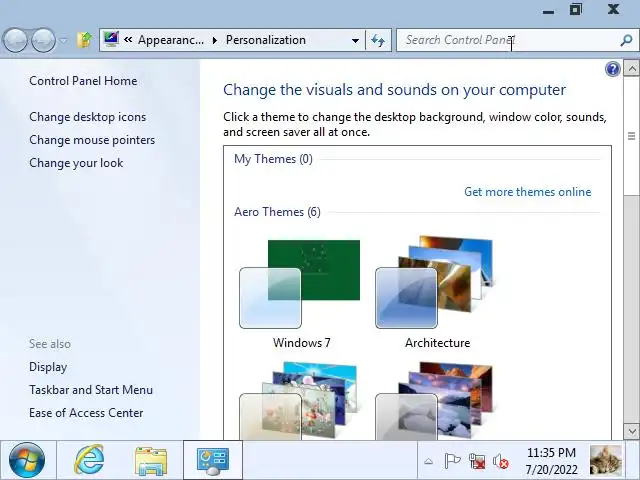Open Windows Explorer folder icon on taskbar
The image size is (640, 480).
[x=151, y=461]
